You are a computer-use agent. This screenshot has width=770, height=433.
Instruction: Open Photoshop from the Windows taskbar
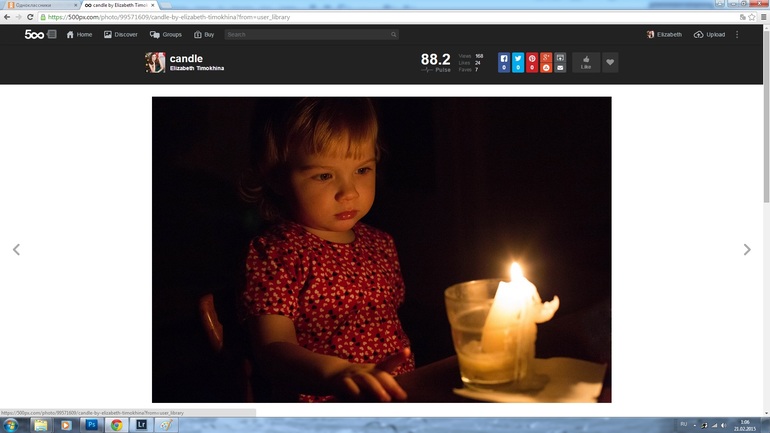point(91,425)
